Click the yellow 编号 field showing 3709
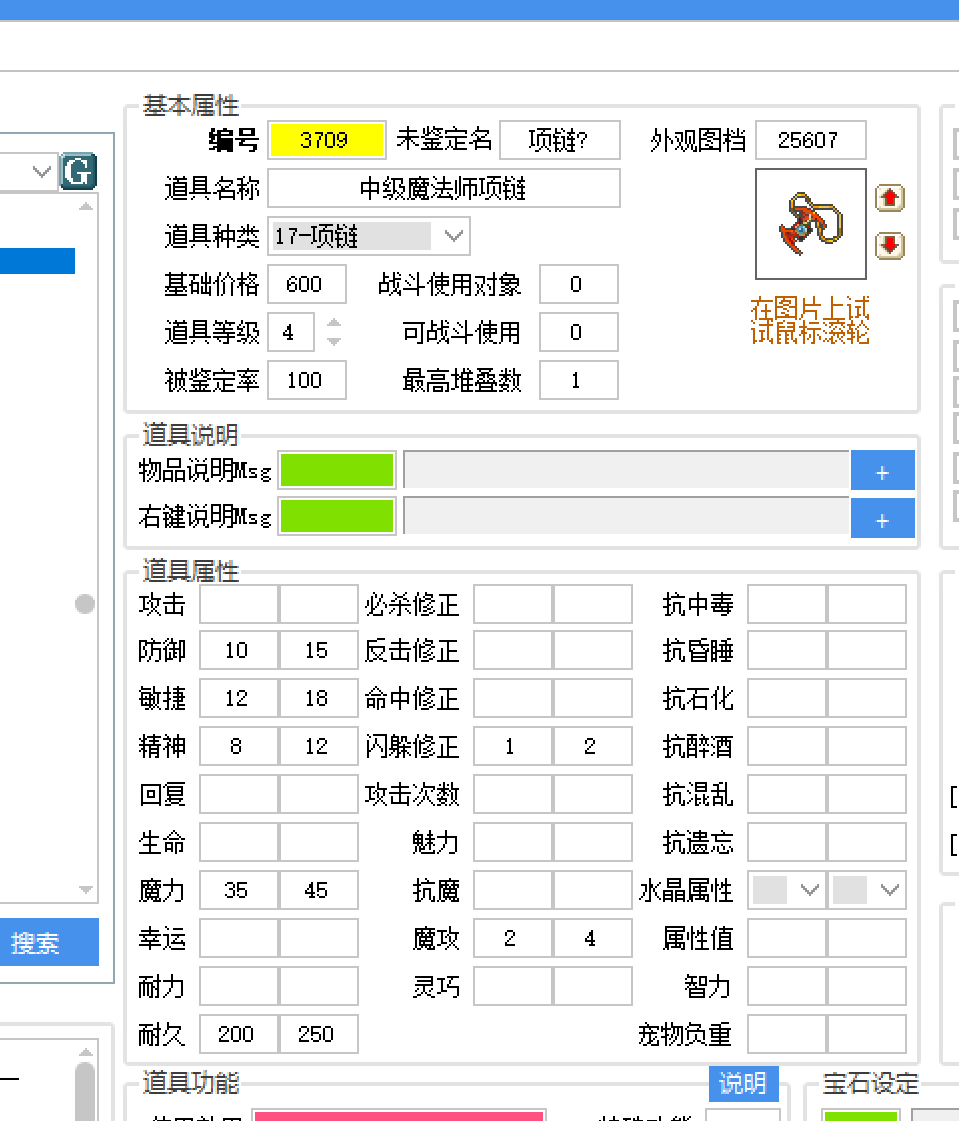 click(327, 140)
